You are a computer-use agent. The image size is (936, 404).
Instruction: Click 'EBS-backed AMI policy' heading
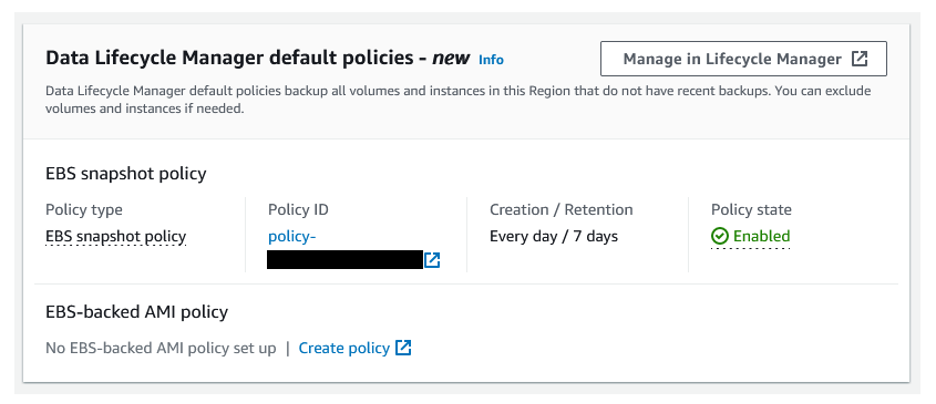pos(137,312)
